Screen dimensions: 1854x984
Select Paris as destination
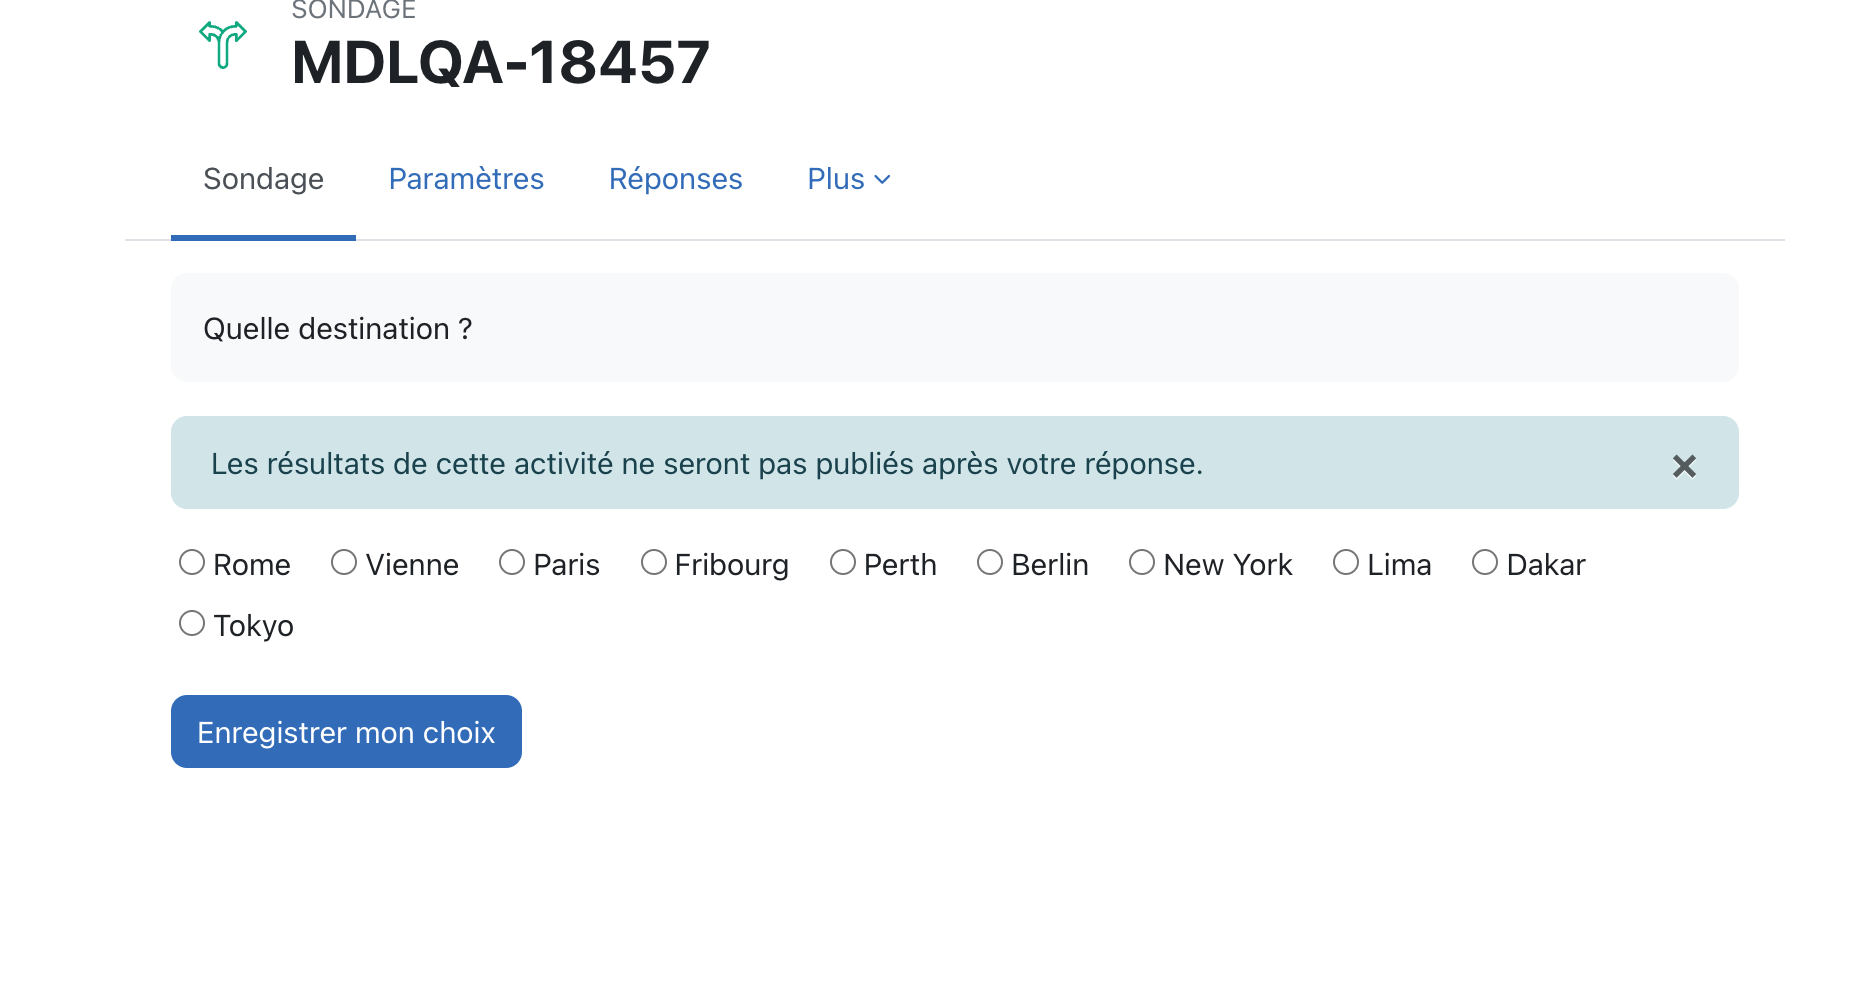click(512, 563)
